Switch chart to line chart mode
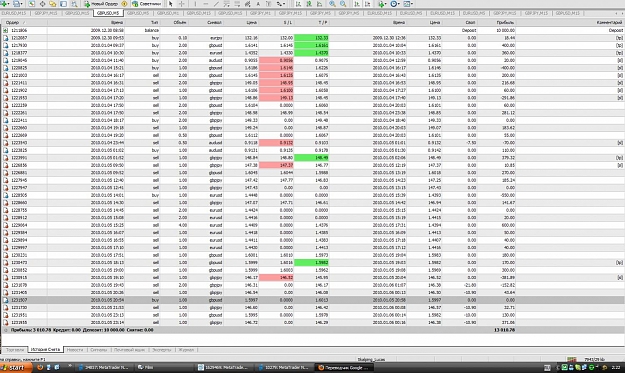 point(319,4)
